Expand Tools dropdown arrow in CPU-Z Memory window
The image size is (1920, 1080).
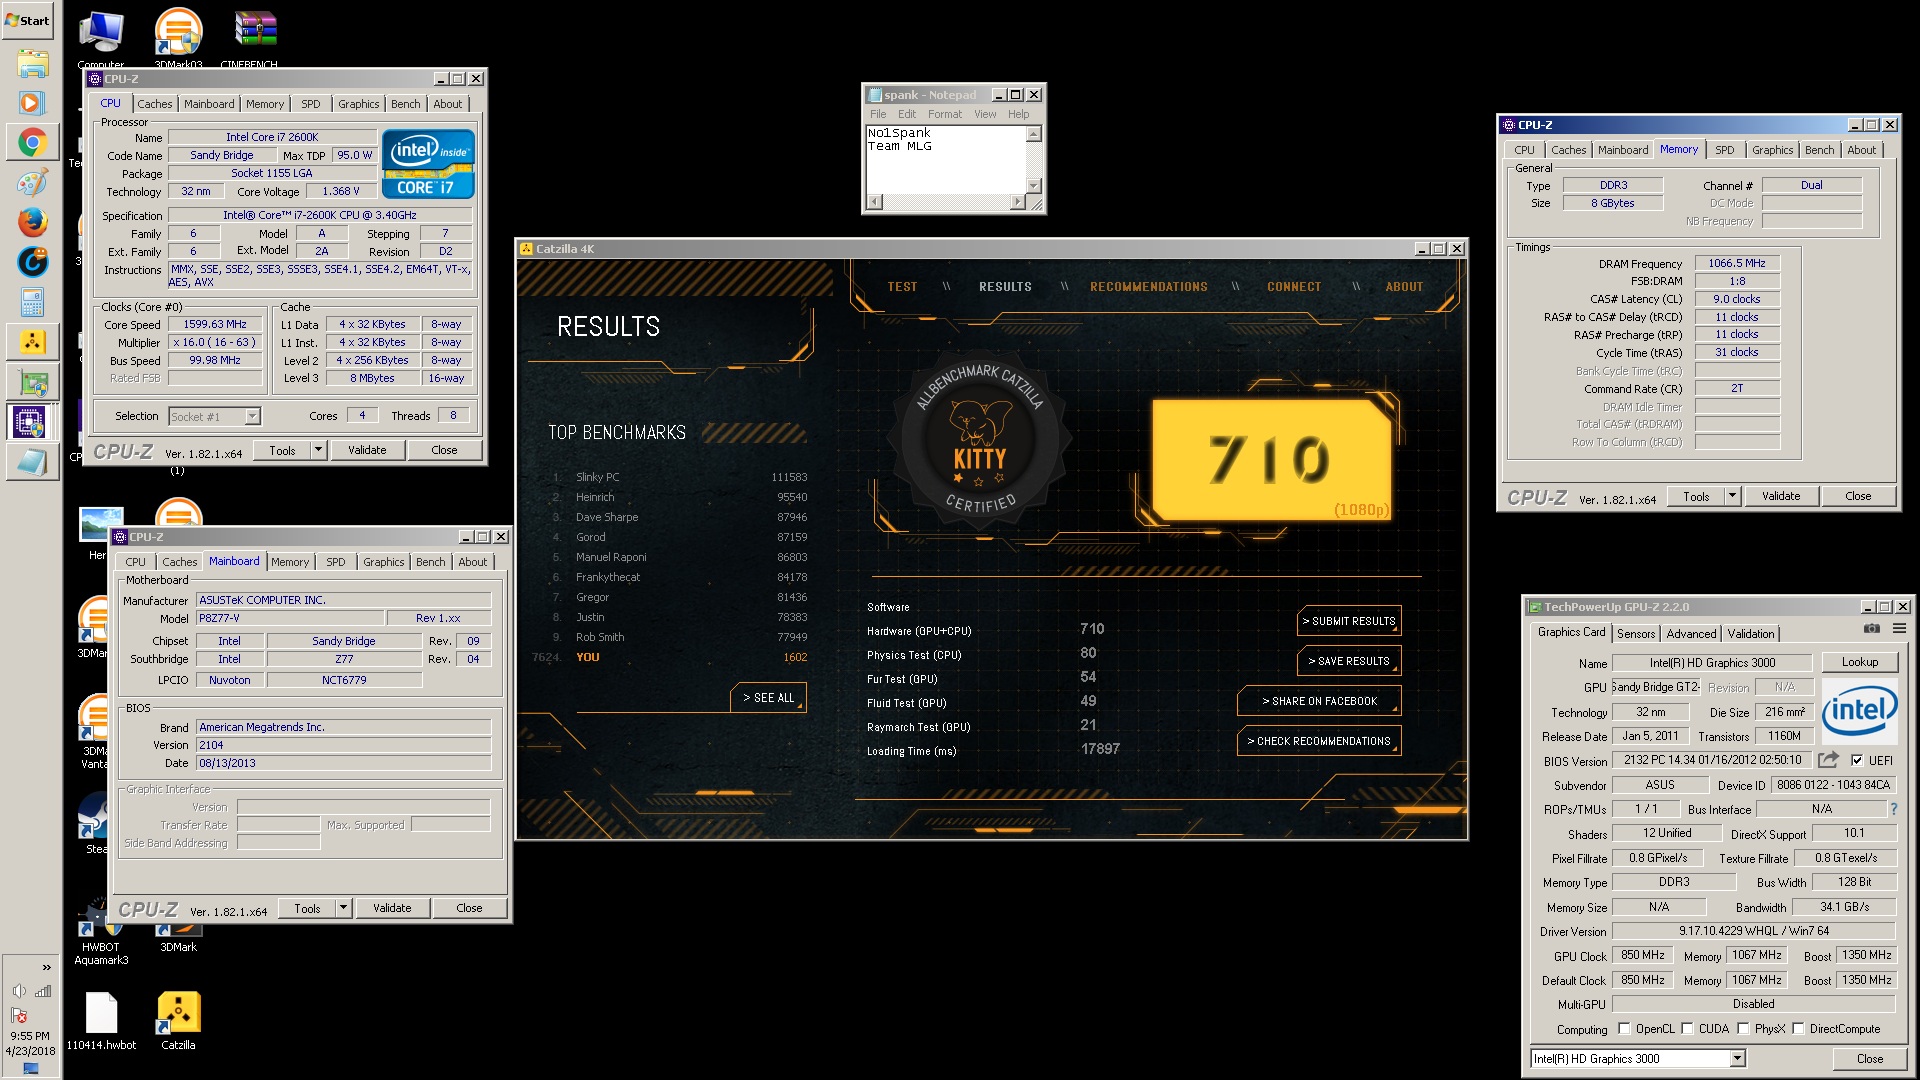pos(1732,496)
